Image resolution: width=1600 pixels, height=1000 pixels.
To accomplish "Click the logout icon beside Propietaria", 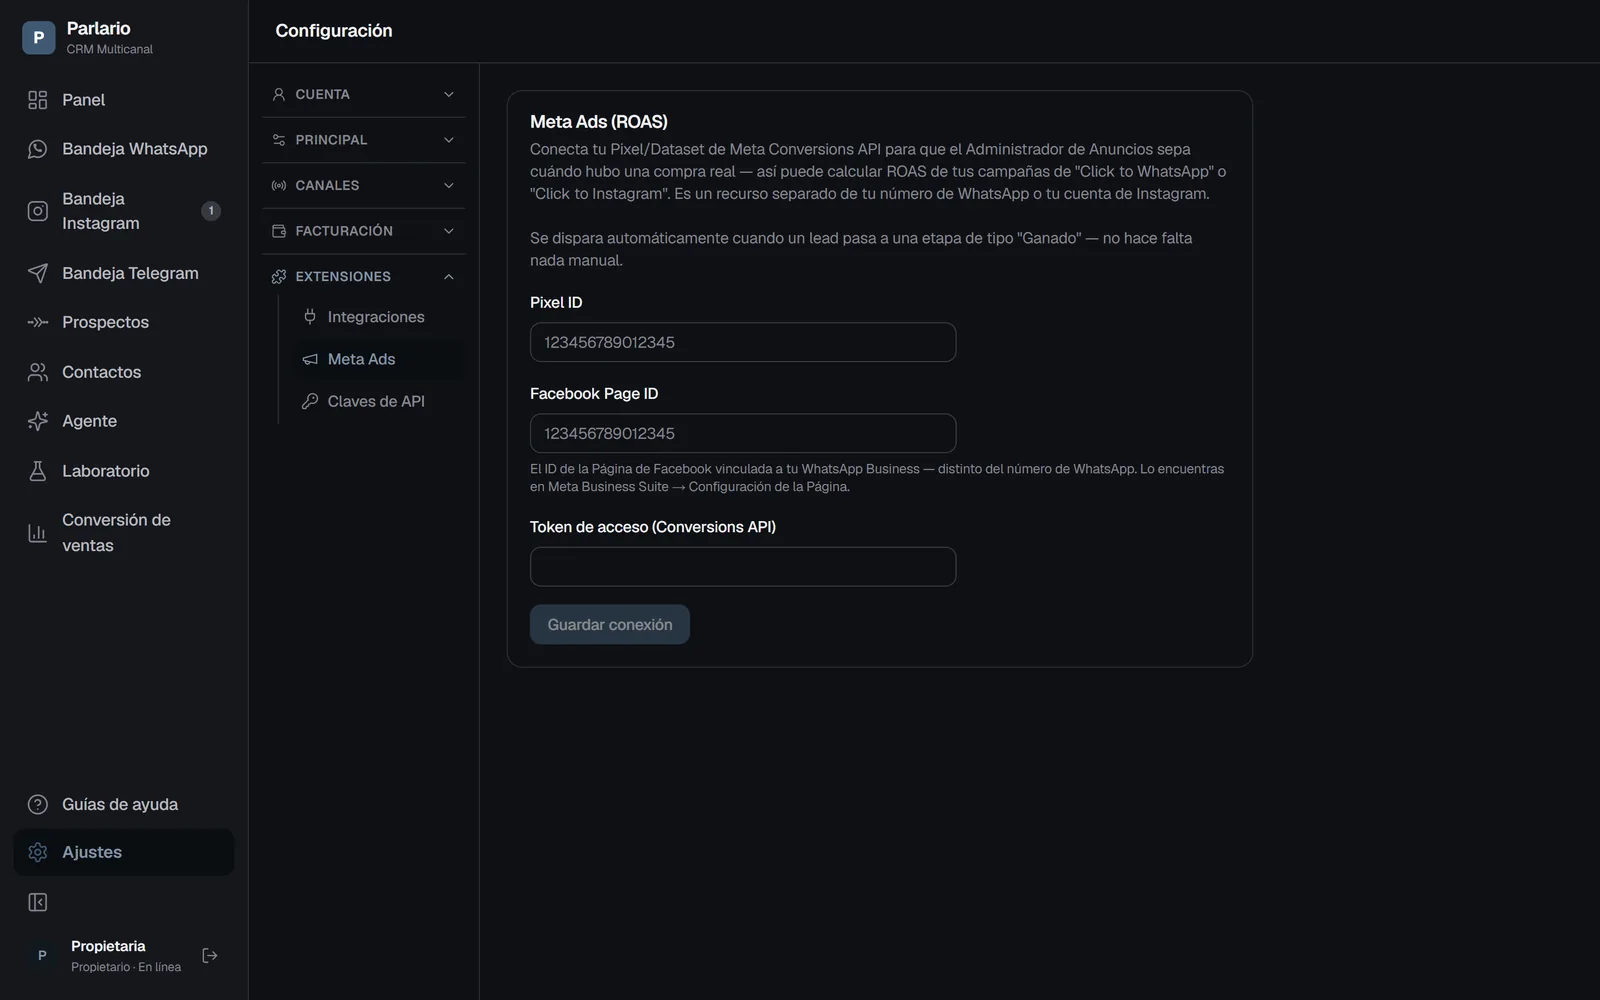I will click(210, 956).
